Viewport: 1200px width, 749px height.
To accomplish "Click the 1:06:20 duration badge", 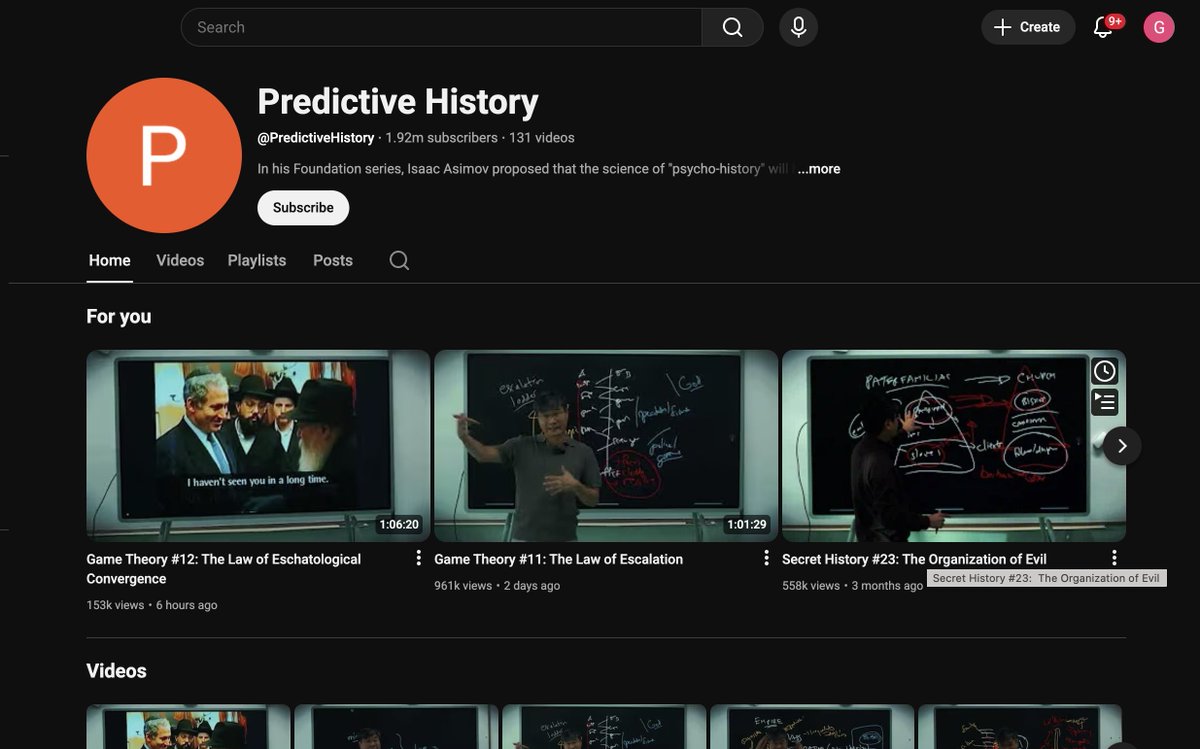I will coord(399,524).
